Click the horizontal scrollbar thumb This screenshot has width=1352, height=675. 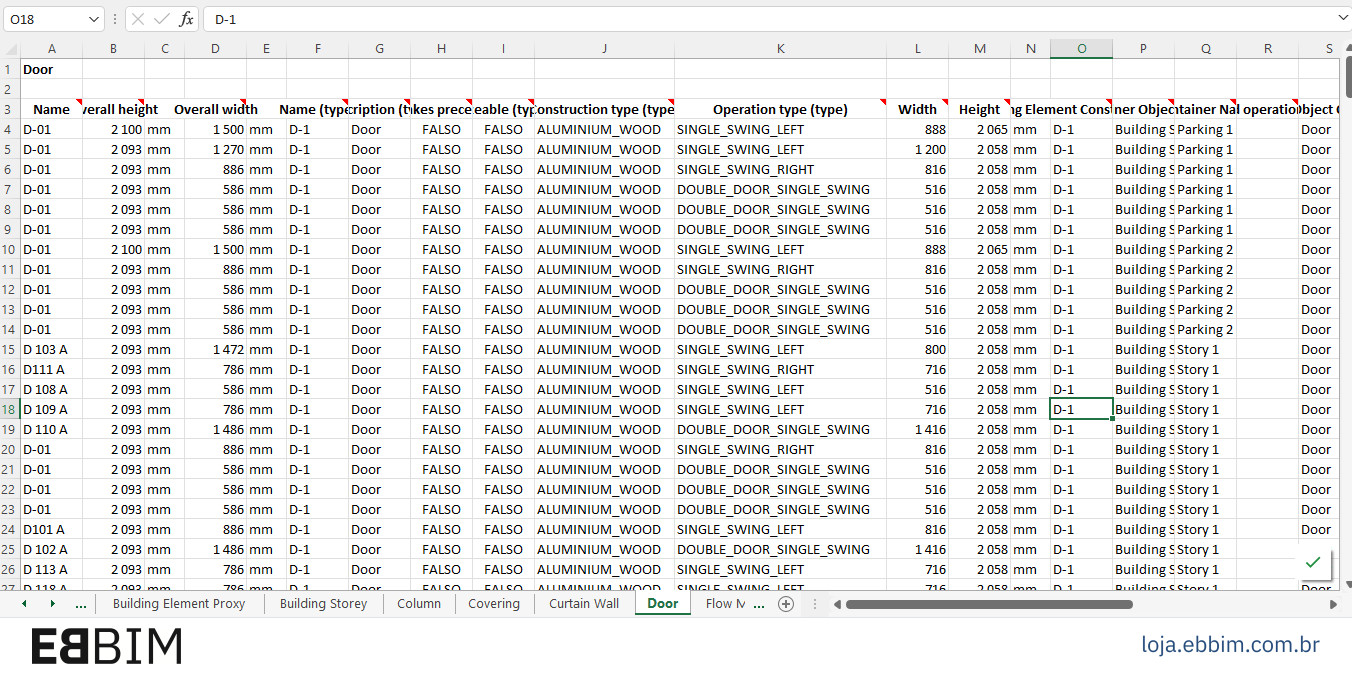(989, 604)
